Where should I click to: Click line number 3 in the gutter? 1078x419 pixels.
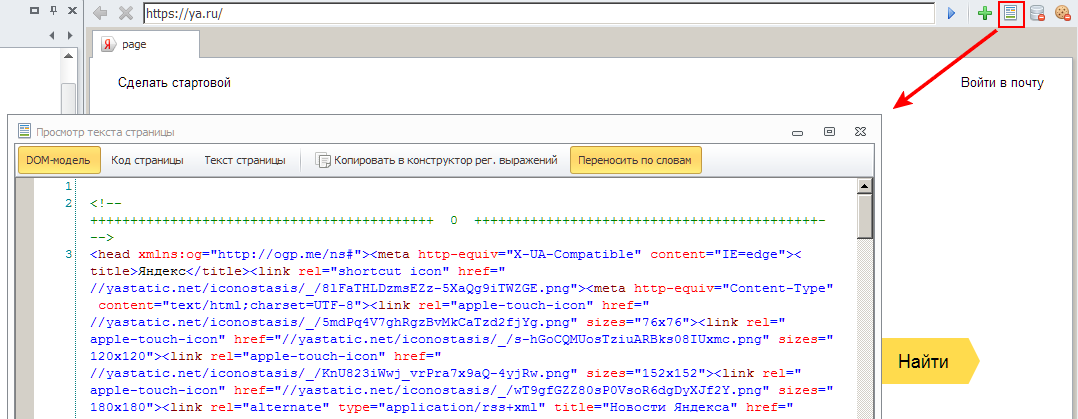click(68, 254)
